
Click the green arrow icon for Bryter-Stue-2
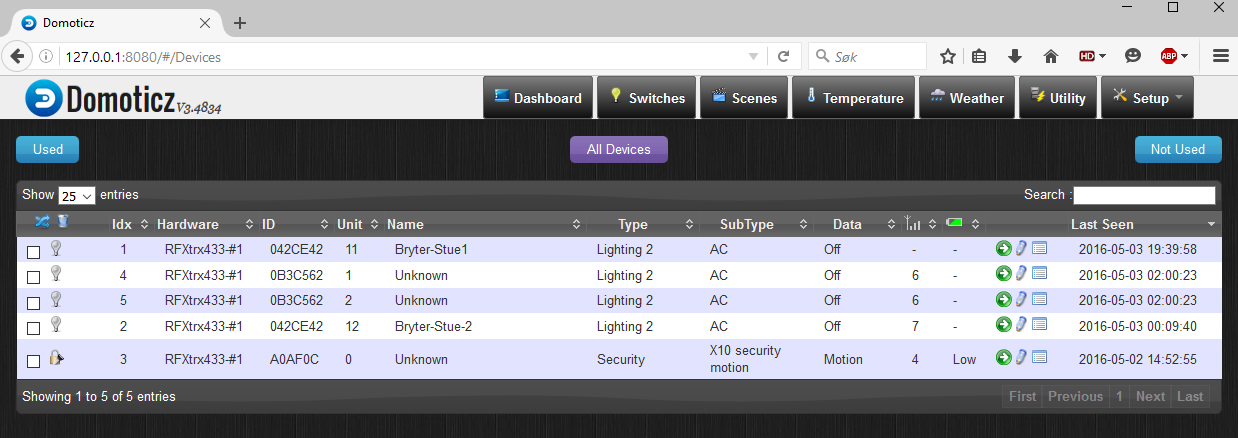coord(1004,324)
